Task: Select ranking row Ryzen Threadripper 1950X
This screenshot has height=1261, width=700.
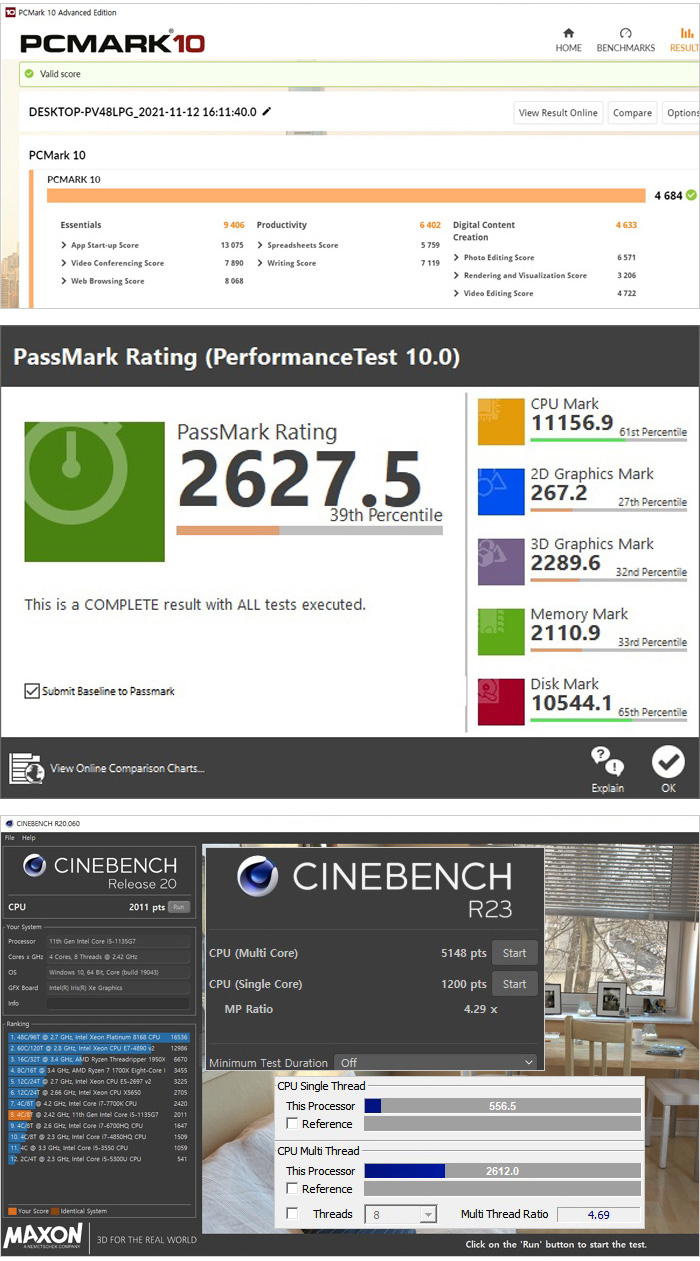Action: click(x=99, y=1058)
